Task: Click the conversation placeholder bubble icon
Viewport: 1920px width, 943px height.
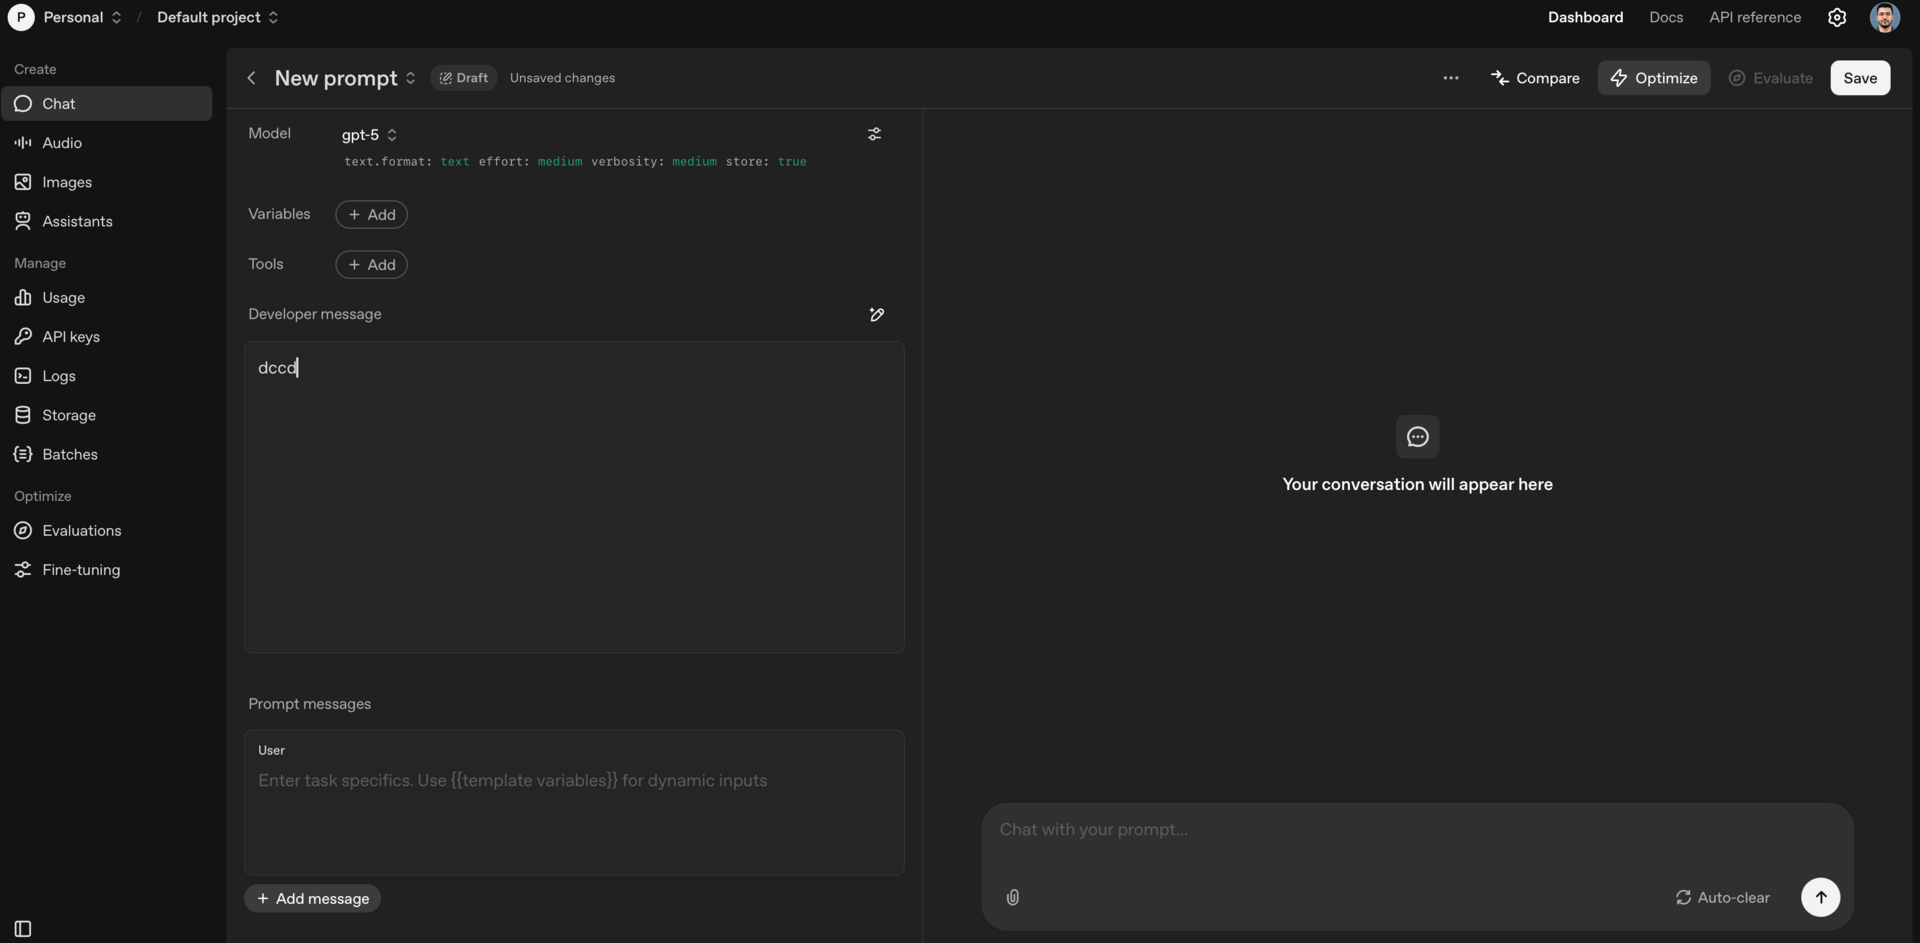Action: tap(1417, 437)
